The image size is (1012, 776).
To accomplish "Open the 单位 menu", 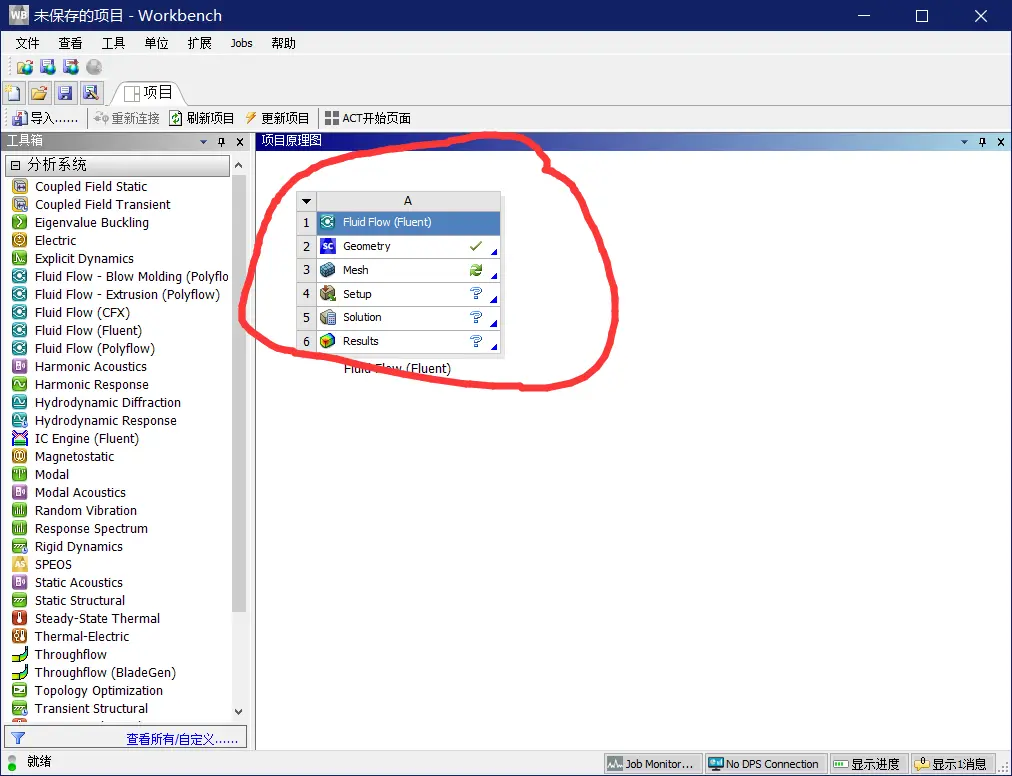I will (x=156, y=43).
